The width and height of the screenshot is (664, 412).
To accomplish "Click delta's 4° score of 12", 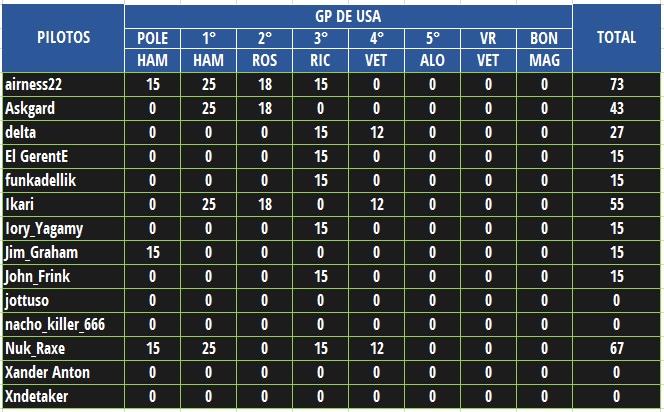I will pyautogui.click(x=376, y=133).
